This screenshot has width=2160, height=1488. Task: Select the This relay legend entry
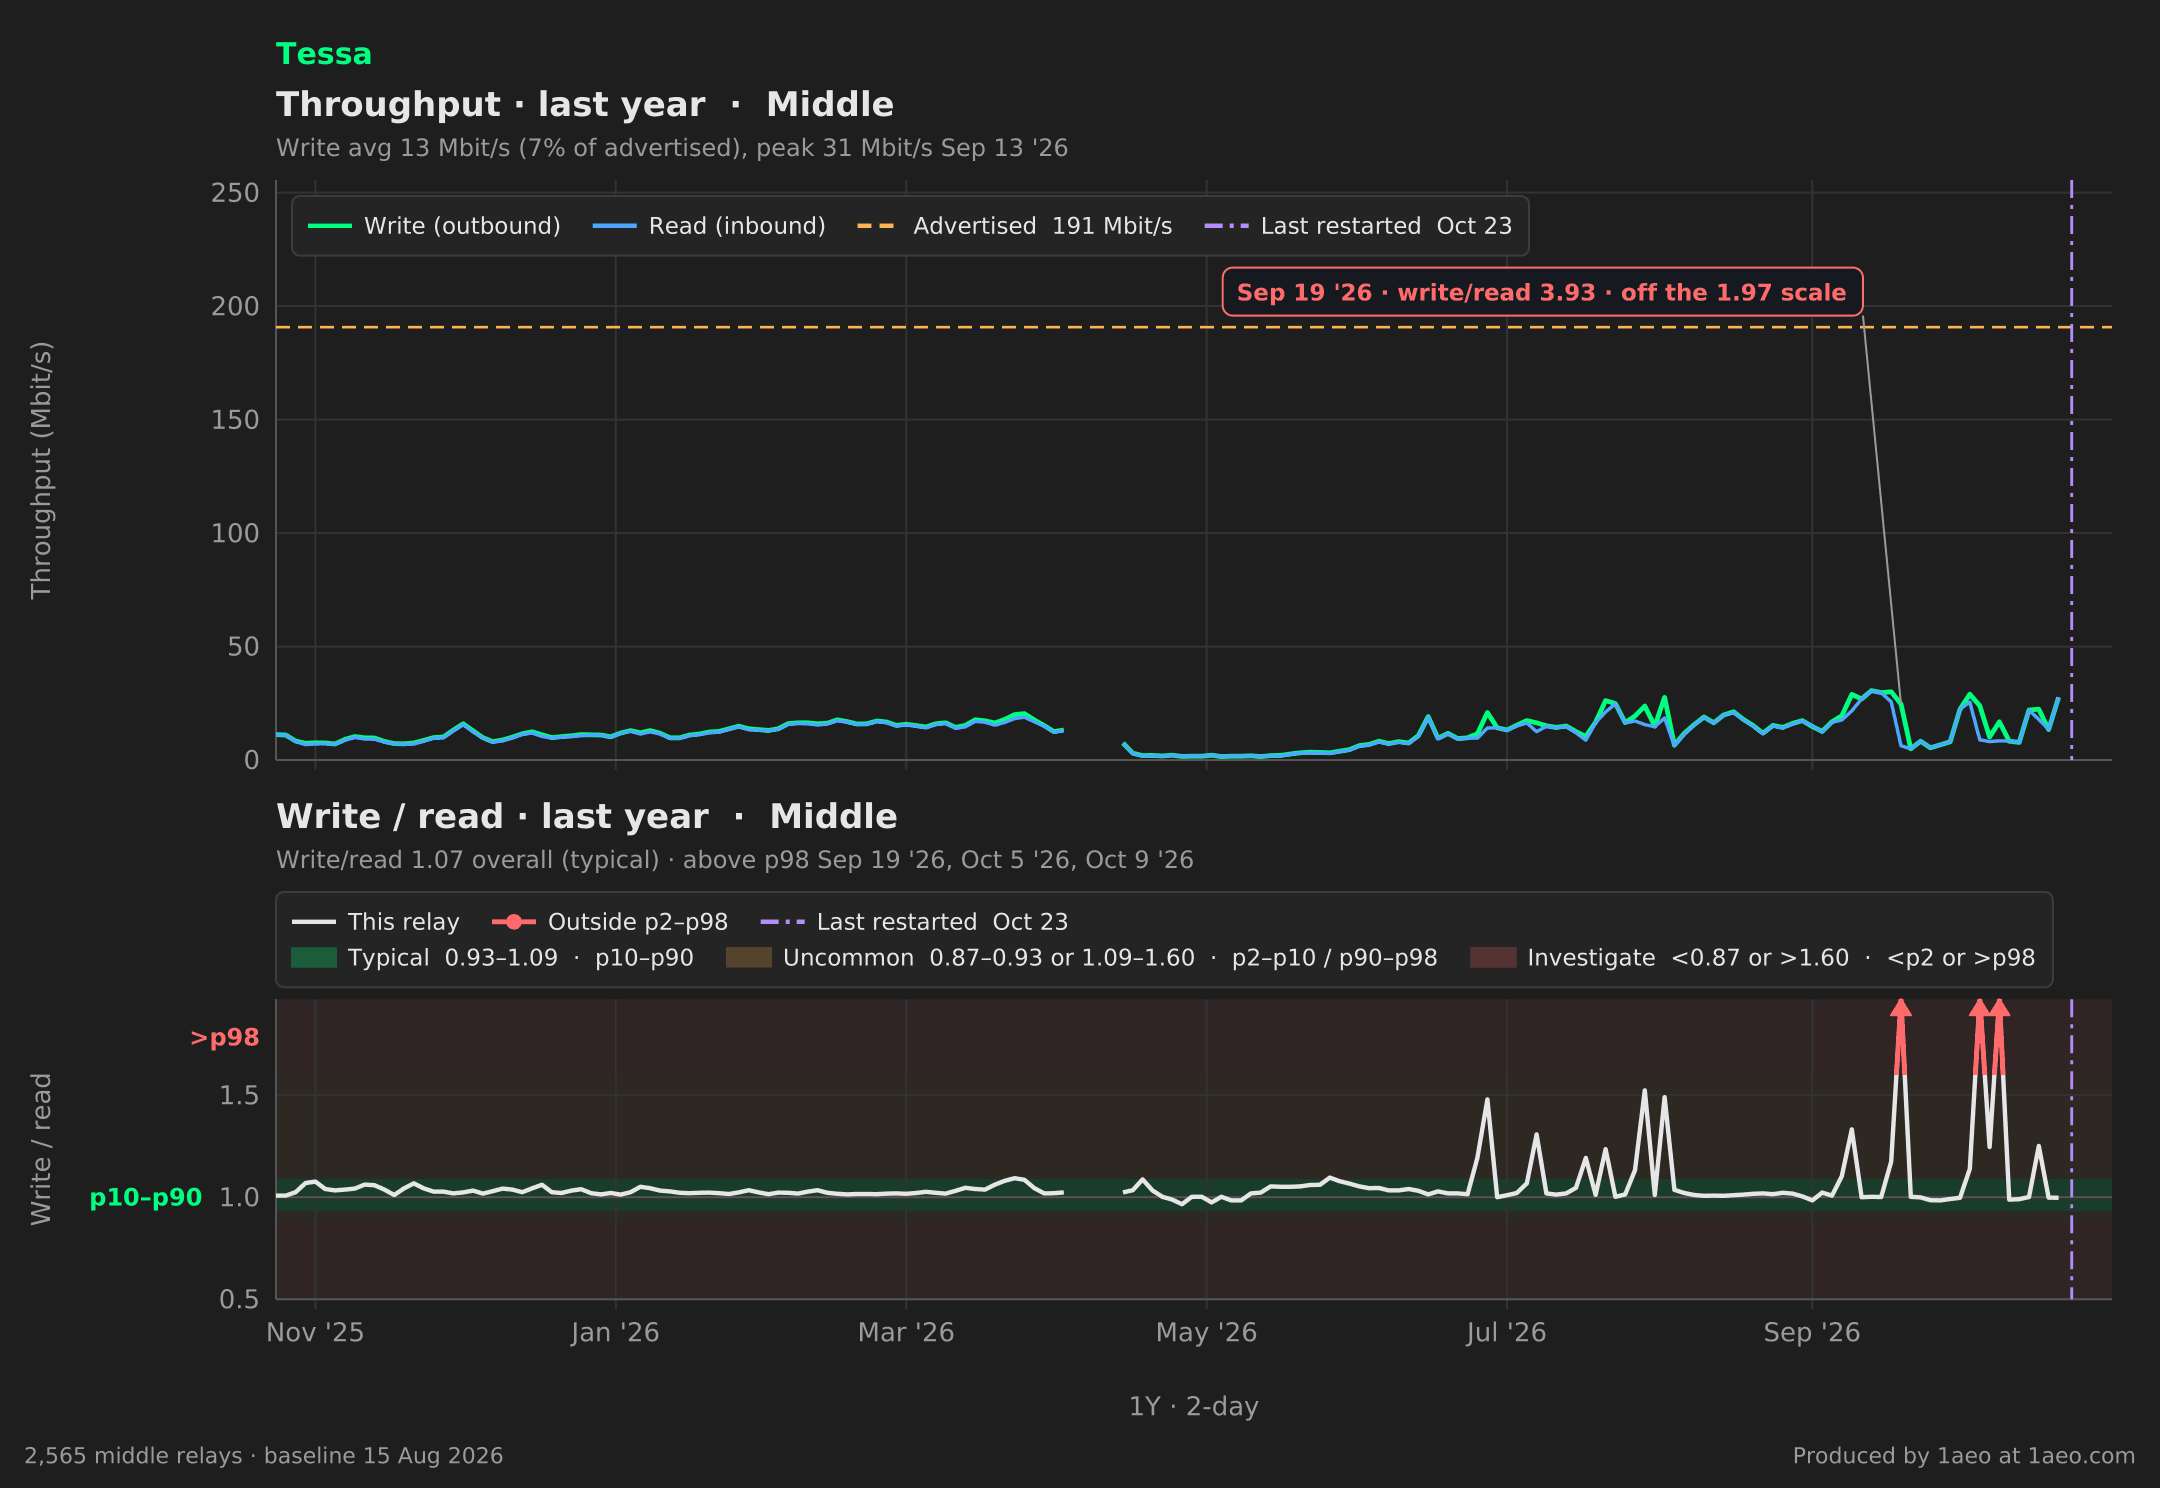pyautogui.click(x=375, y=922)
